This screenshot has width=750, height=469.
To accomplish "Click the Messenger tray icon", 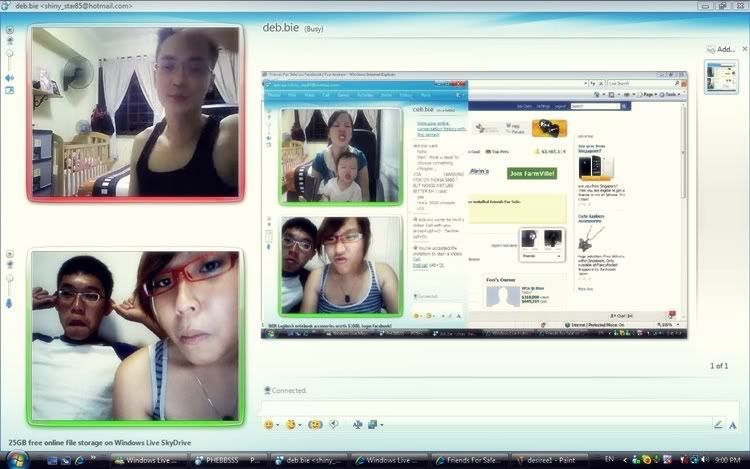I will 635,460.
